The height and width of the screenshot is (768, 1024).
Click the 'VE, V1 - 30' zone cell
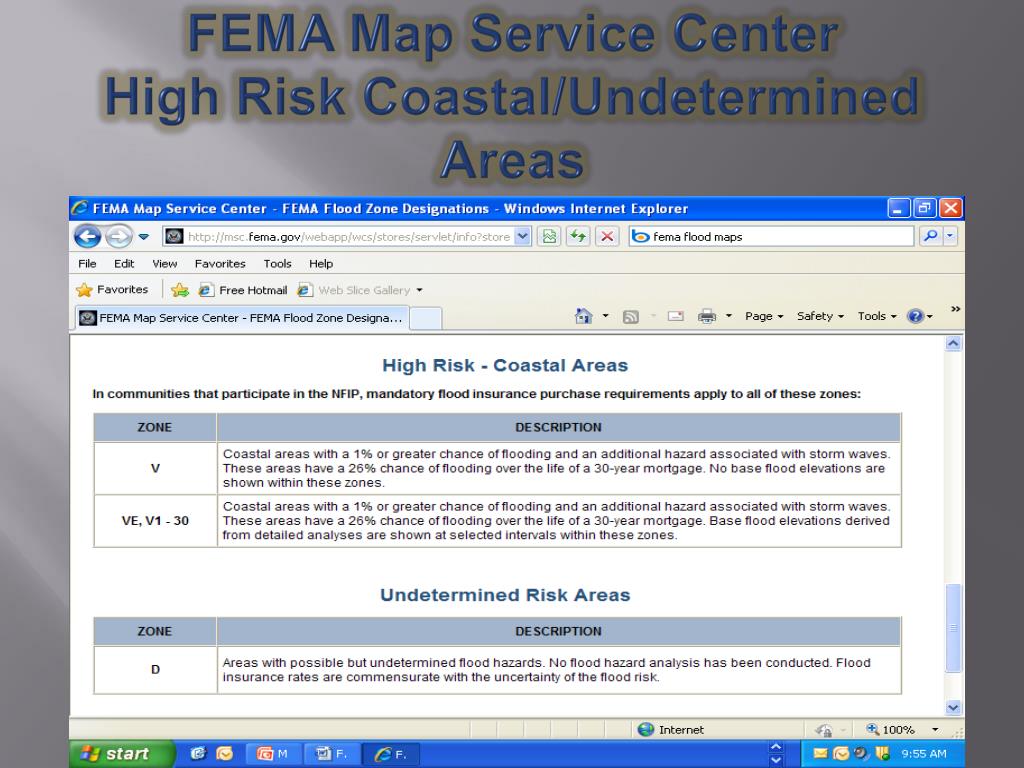[x=155, y=520]
